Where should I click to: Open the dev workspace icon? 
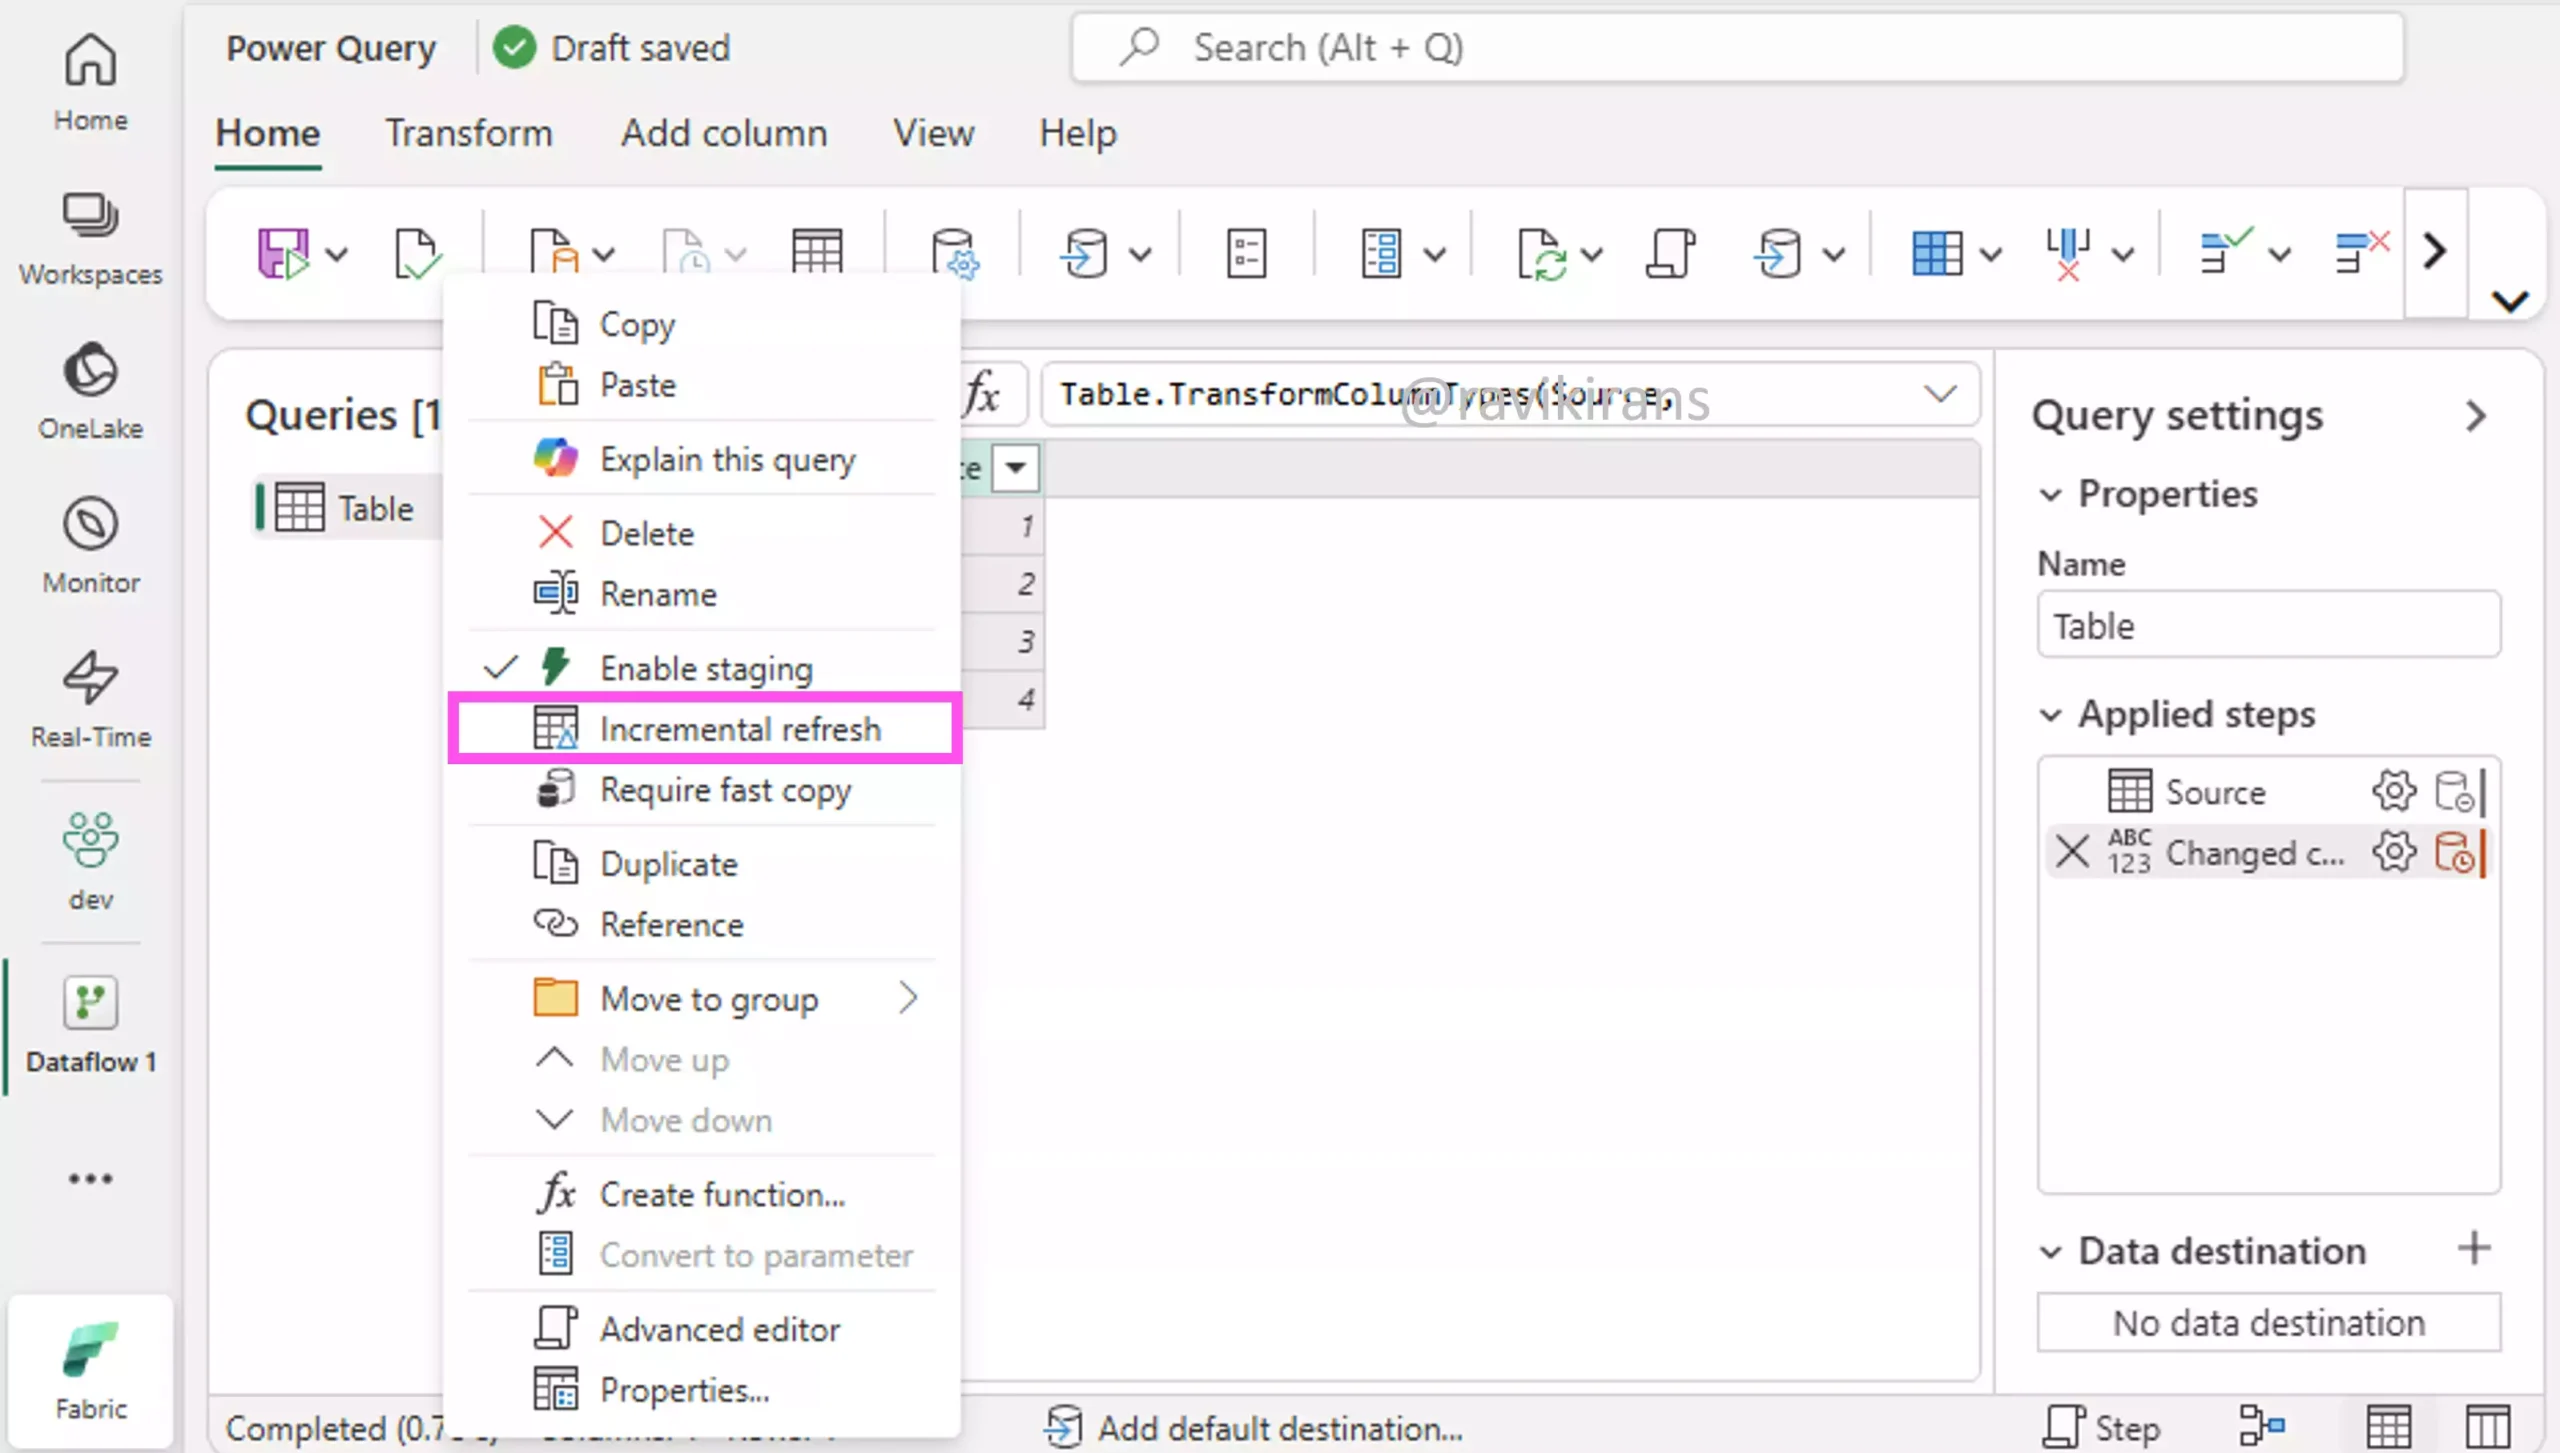point(90,860)
